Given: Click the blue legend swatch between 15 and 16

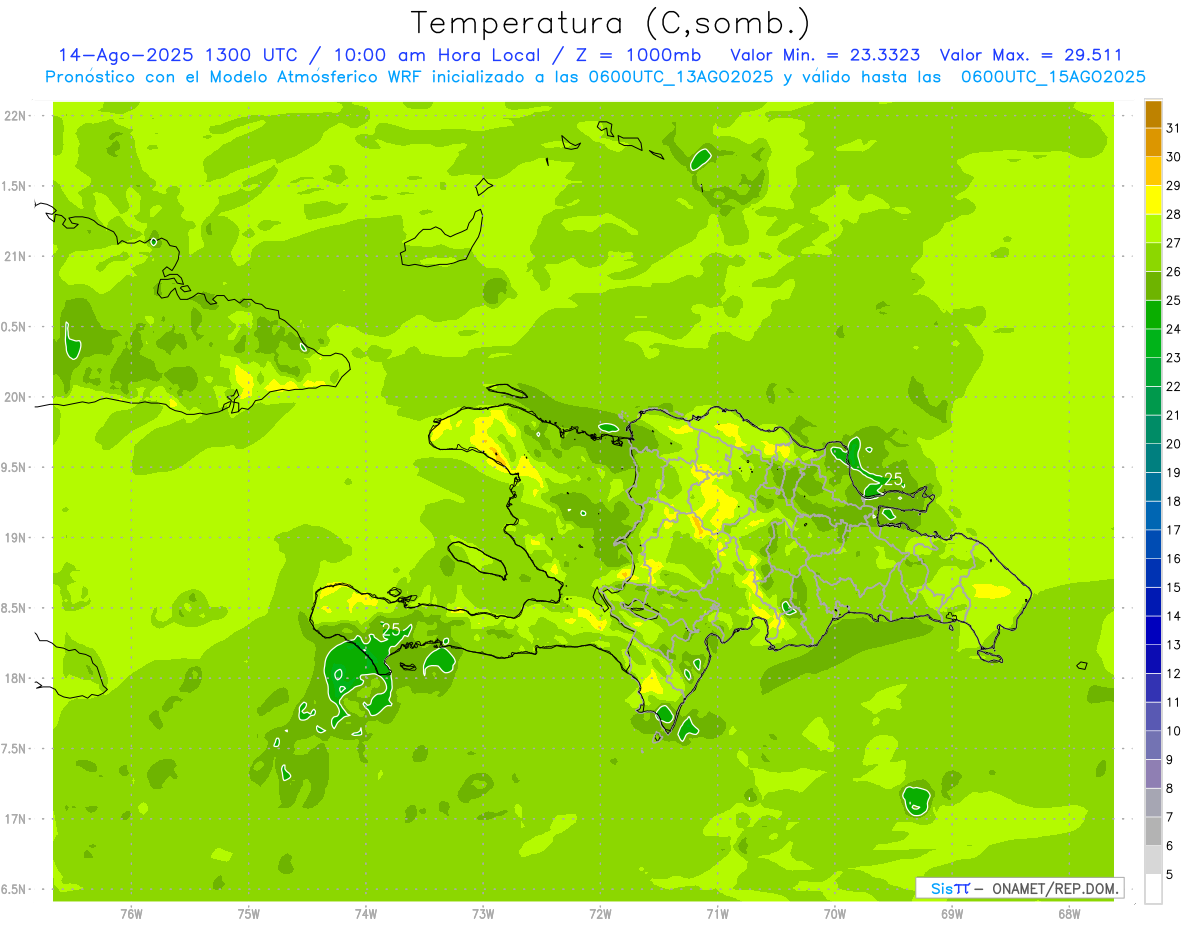Looking at the screenshot, I should pyautogui.click(x=1153, y=573).
